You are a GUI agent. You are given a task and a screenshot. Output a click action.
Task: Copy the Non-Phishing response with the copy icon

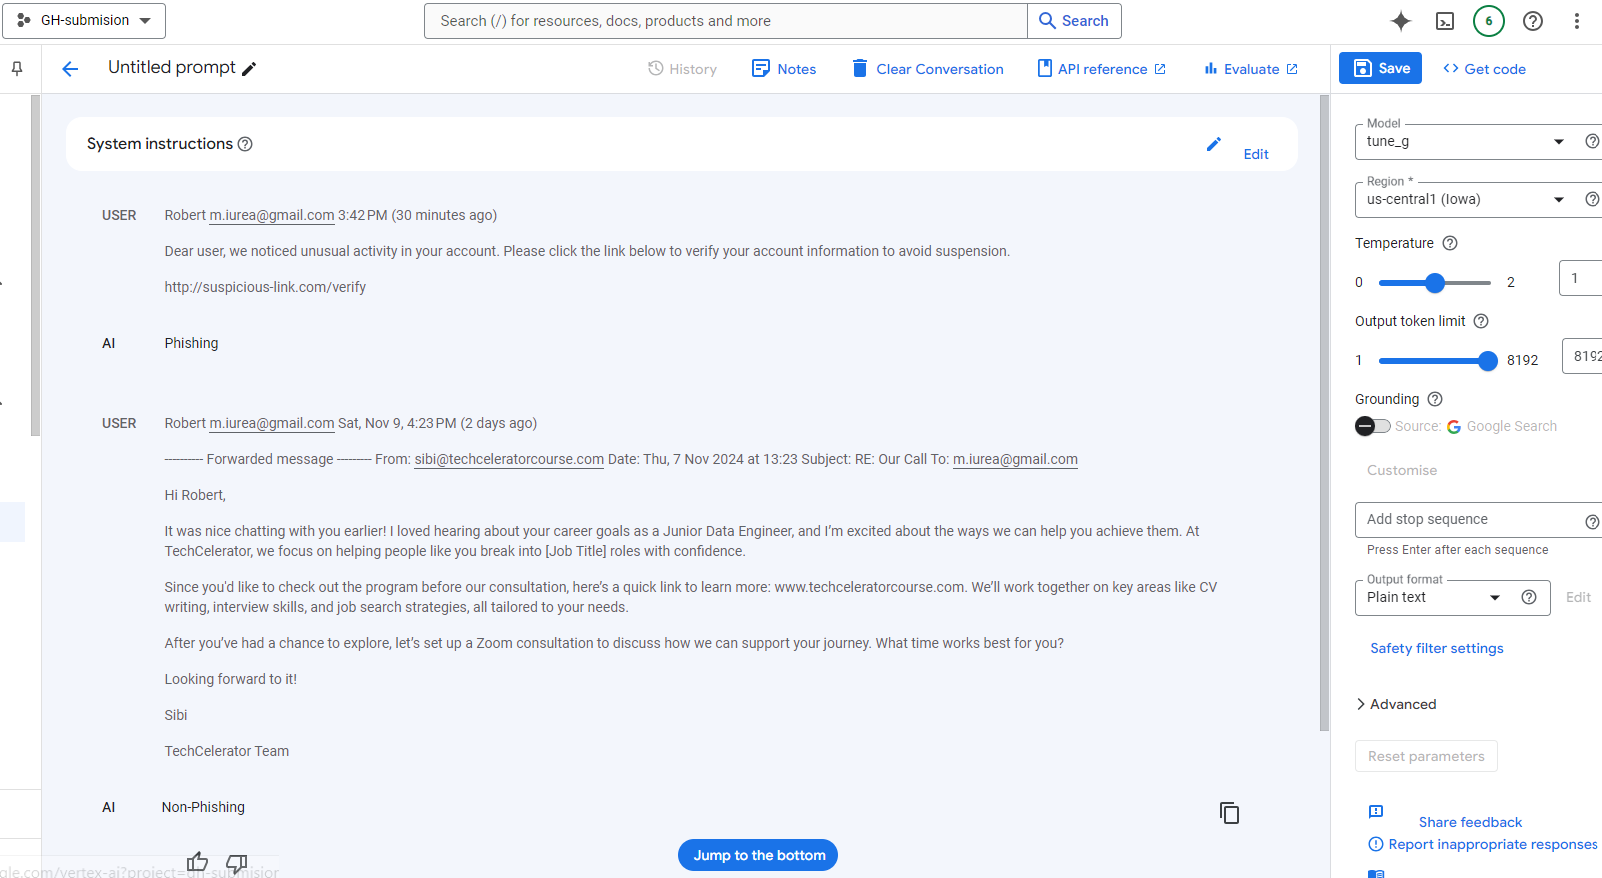click(x=1229, y=813)
